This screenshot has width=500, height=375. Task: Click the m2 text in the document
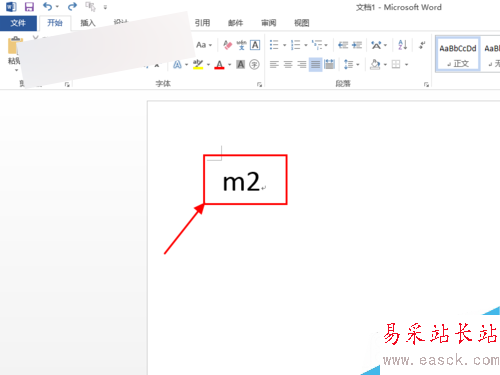(x=241, y=182)
